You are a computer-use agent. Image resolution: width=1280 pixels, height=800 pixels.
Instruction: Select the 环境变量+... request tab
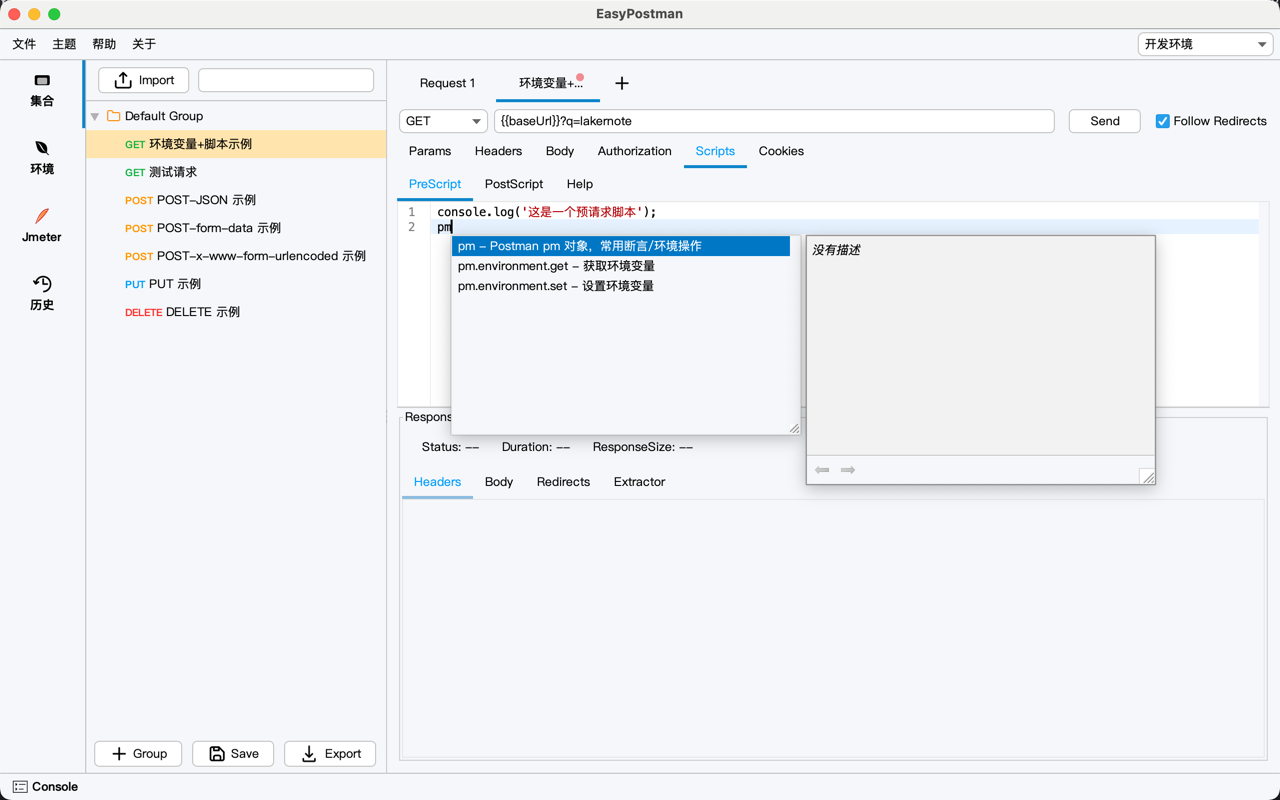[x=548, y=83]
